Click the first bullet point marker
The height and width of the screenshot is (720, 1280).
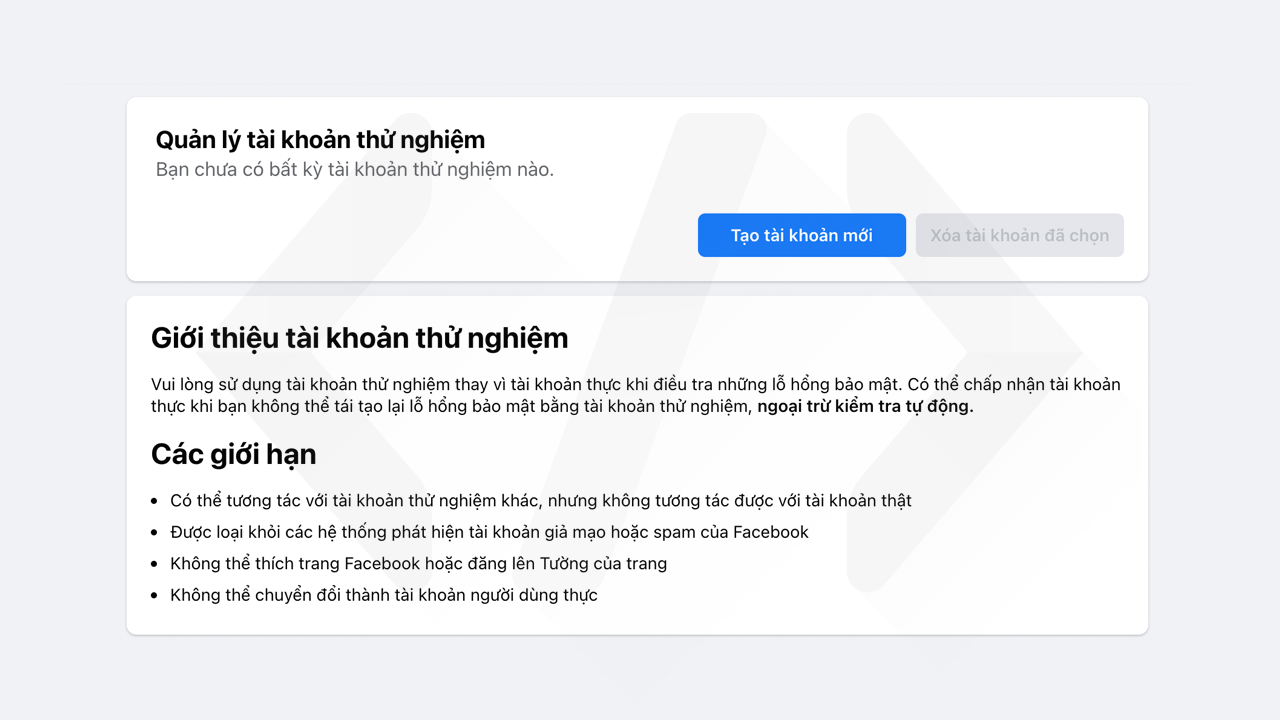click(x=155, y=500)
